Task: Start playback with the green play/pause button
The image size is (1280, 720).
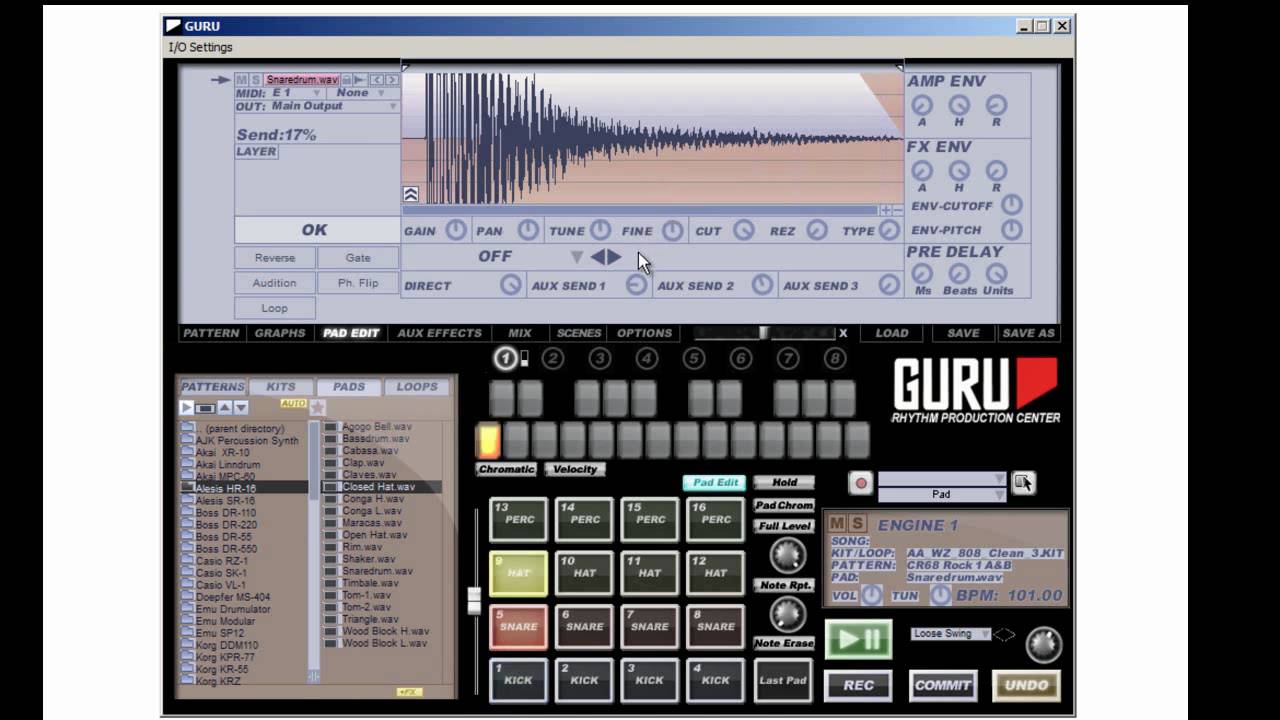Action: [858, 640]
